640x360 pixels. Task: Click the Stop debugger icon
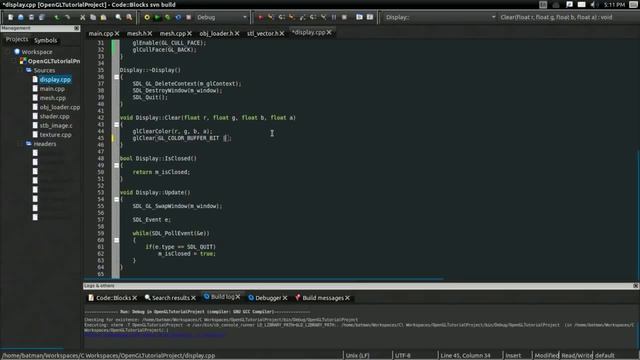[344, 17]
